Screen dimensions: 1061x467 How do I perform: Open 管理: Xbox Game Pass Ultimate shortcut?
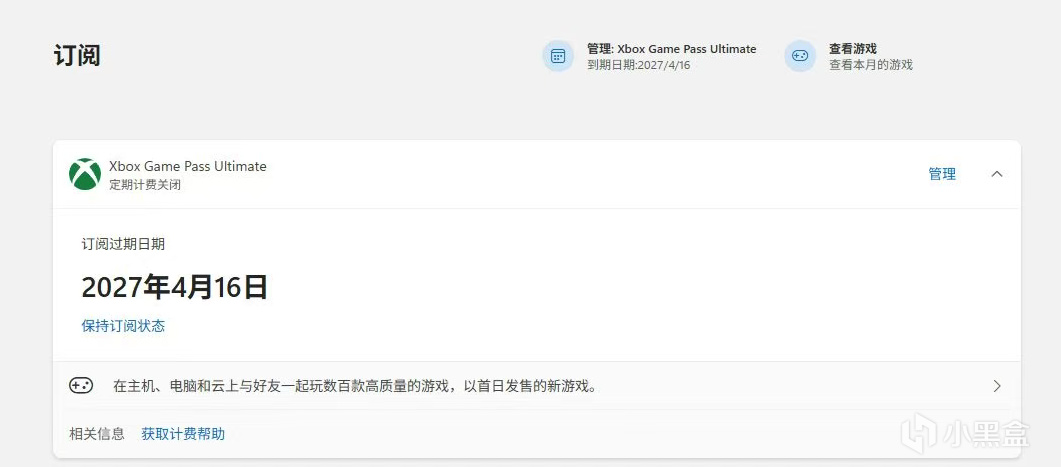(671, 49)
